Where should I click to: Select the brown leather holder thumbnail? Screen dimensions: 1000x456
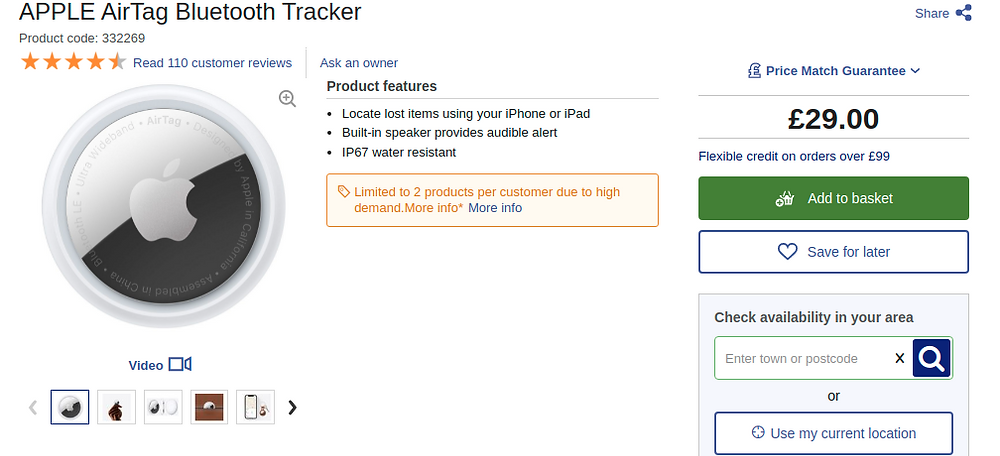coord(209,407)
